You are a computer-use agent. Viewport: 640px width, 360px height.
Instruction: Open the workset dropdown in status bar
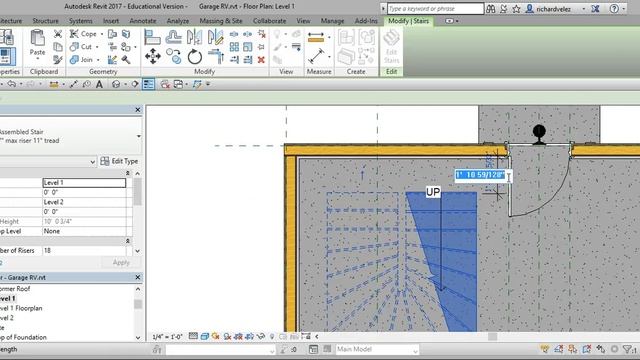[x=272, y=350]
